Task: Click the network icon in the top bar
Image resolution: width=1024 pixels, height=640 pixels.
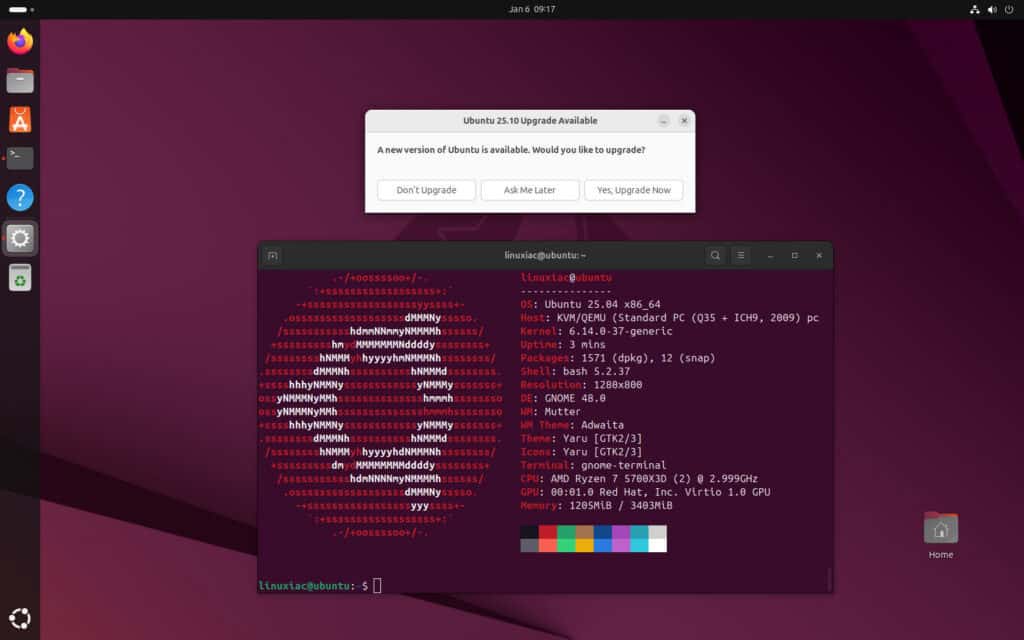Action: point(975,9)
